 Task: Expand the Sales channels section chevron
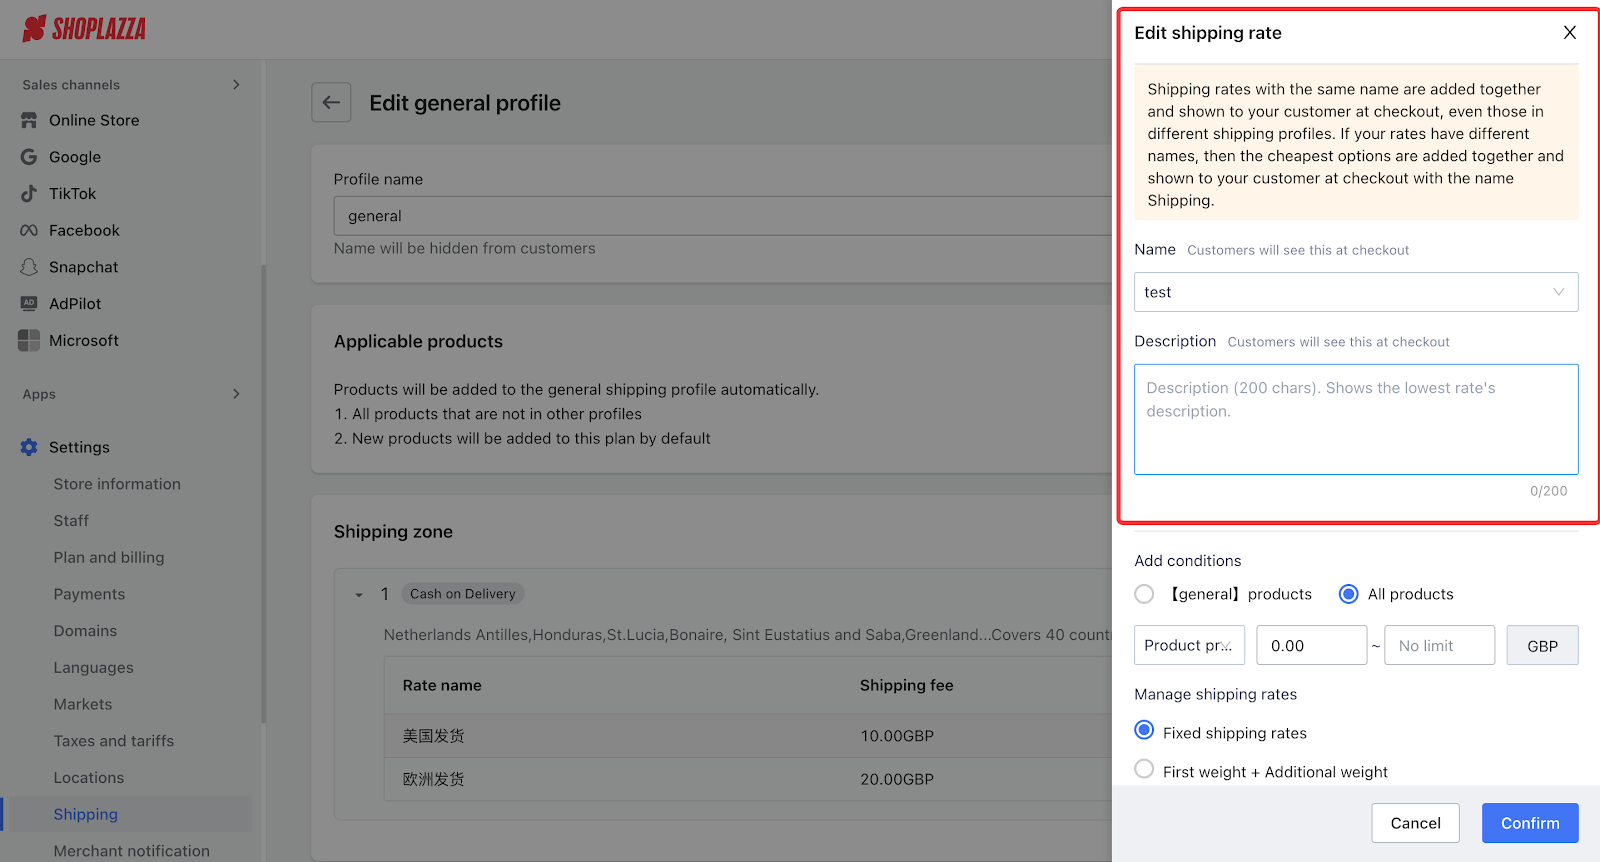pos(236,85)
